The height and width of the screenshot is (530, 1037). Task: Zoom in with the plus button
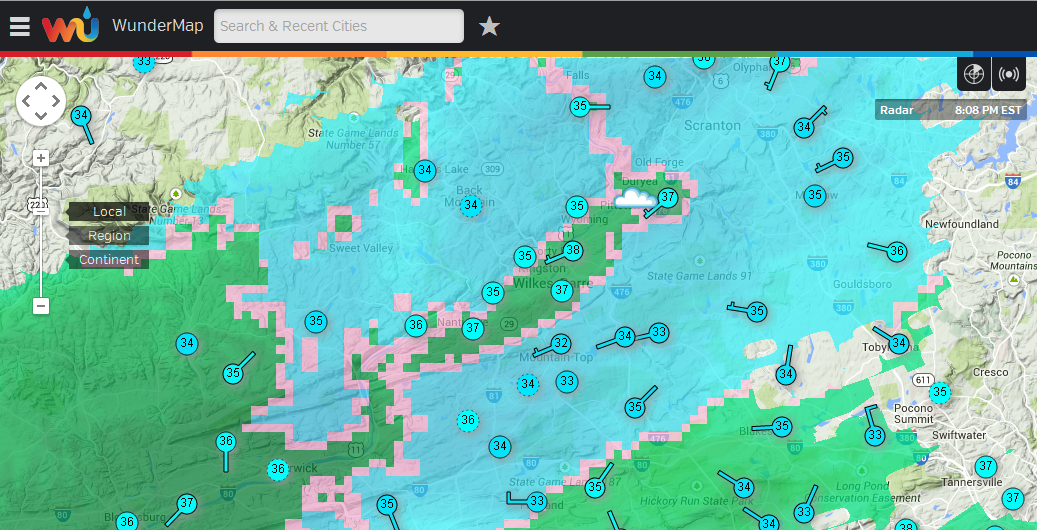tap(41, 158)
